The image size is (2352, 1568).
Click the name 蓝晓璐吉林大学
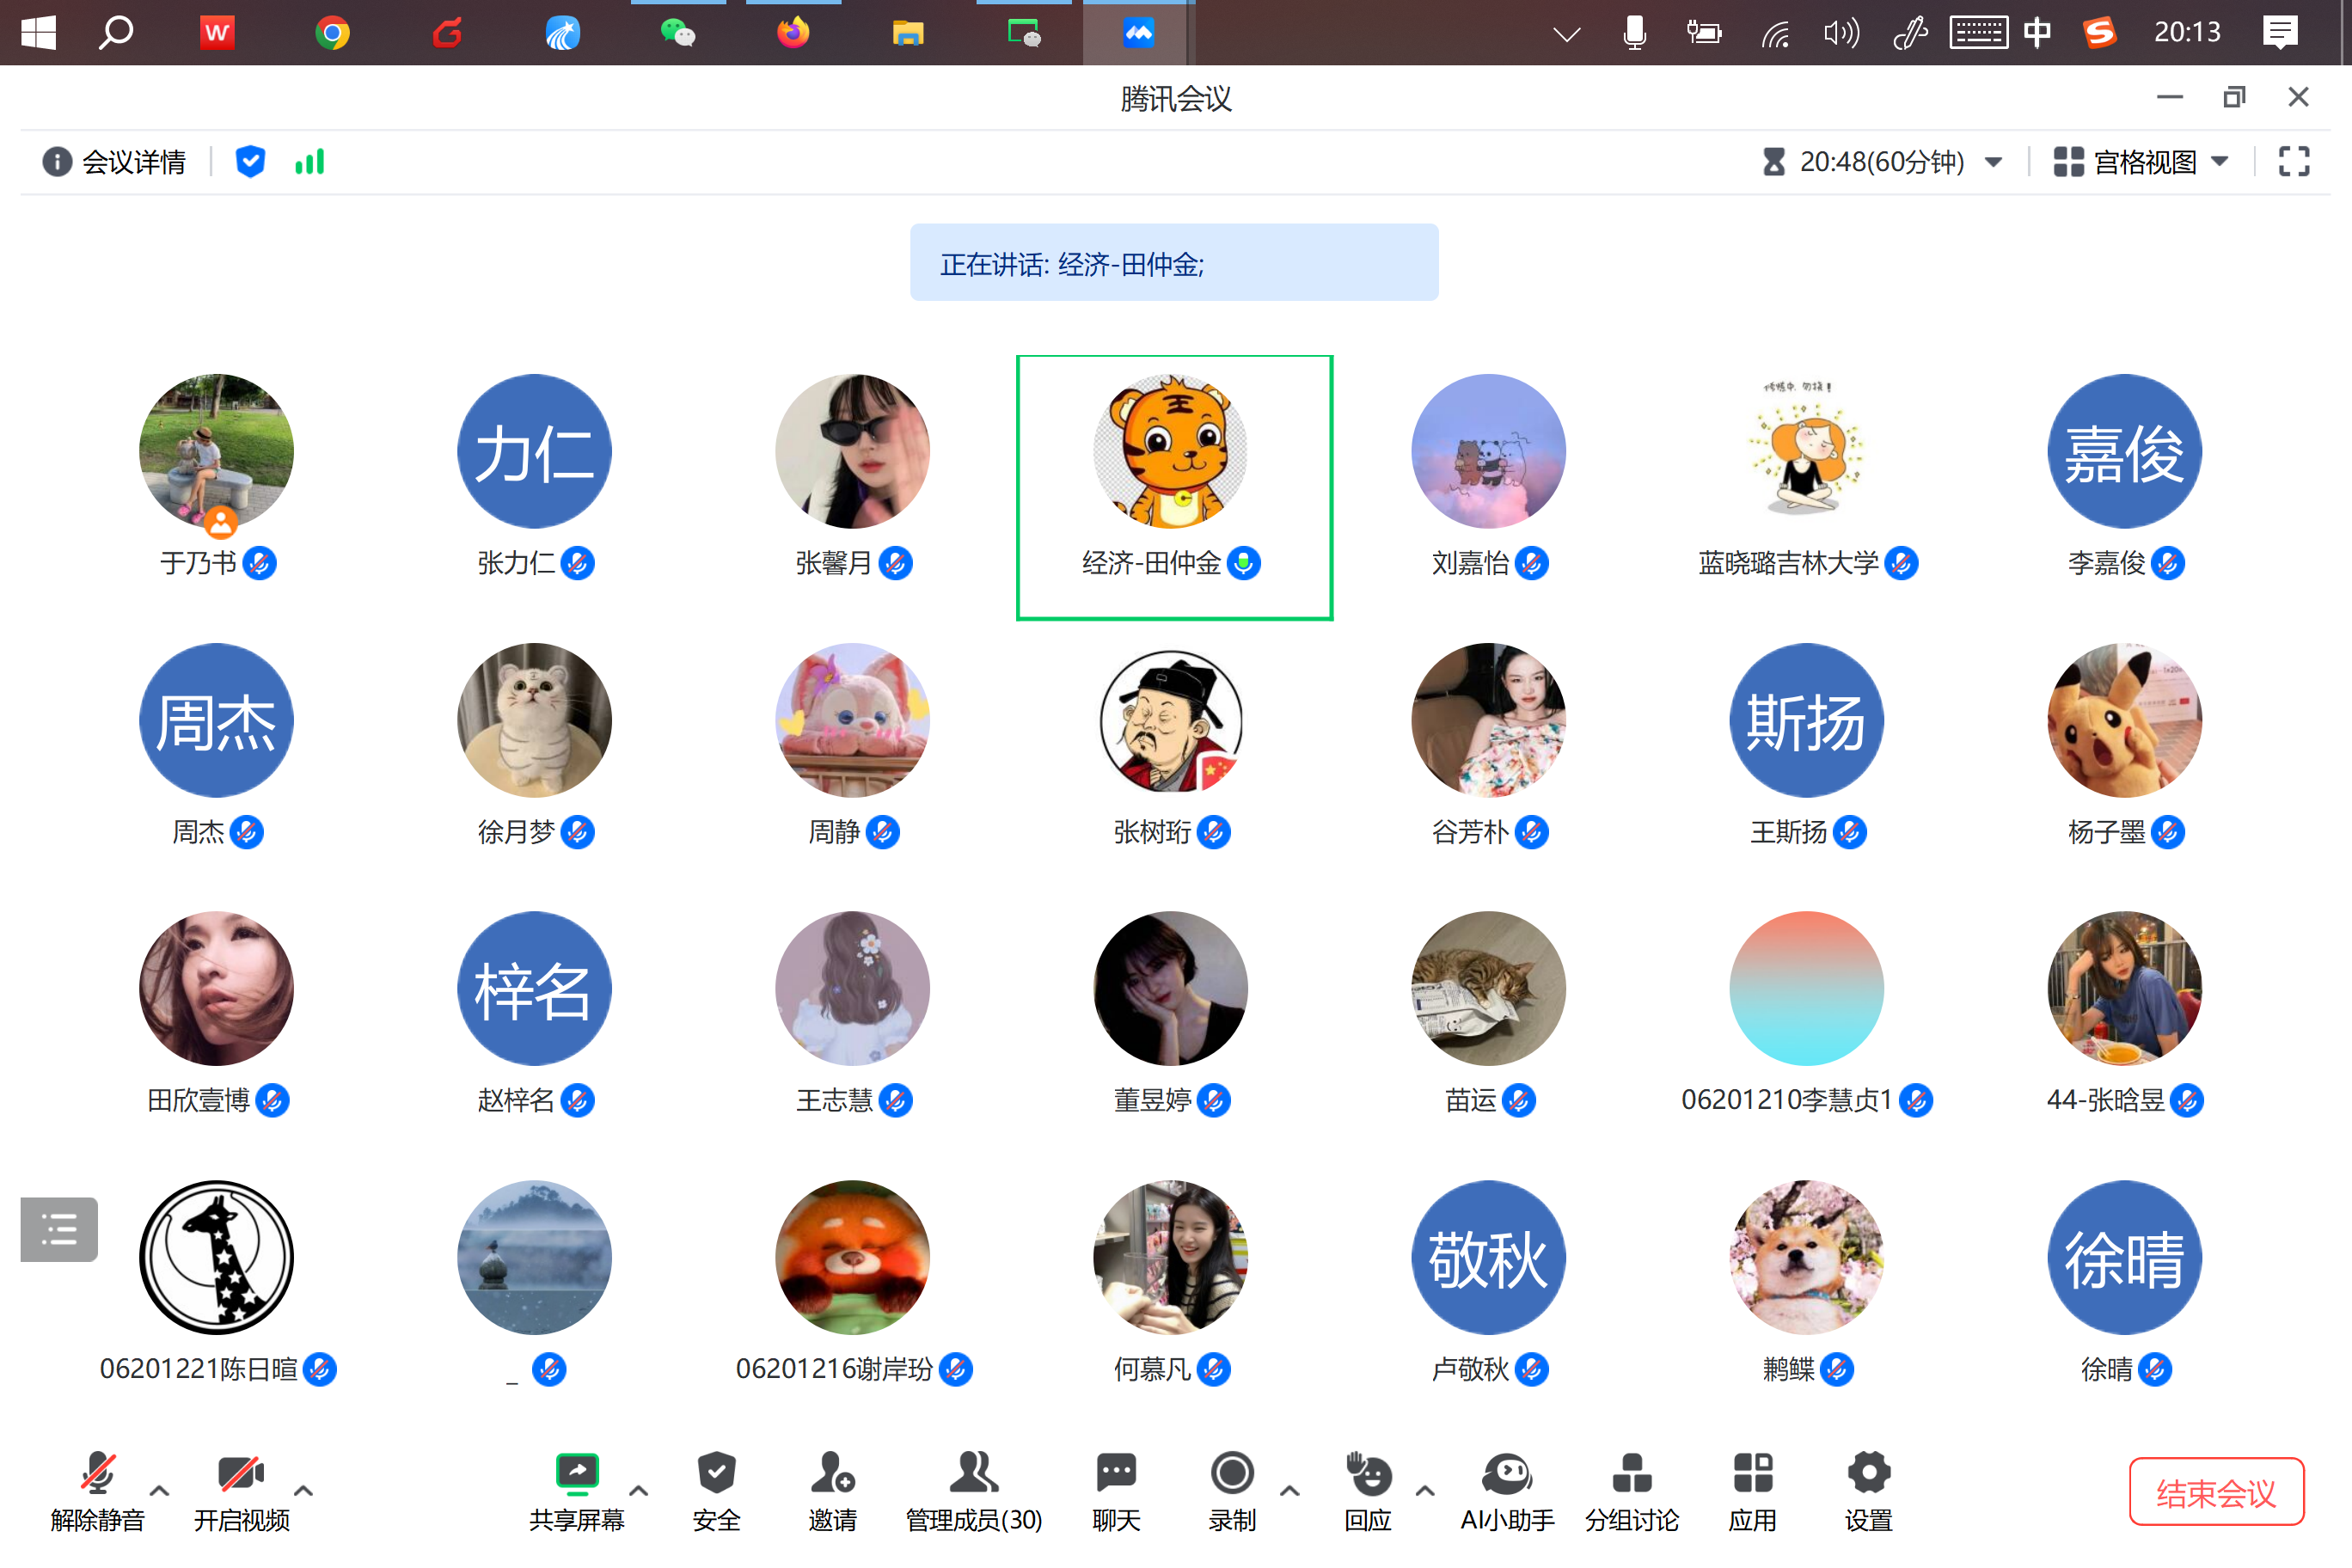pos(1788,563)
